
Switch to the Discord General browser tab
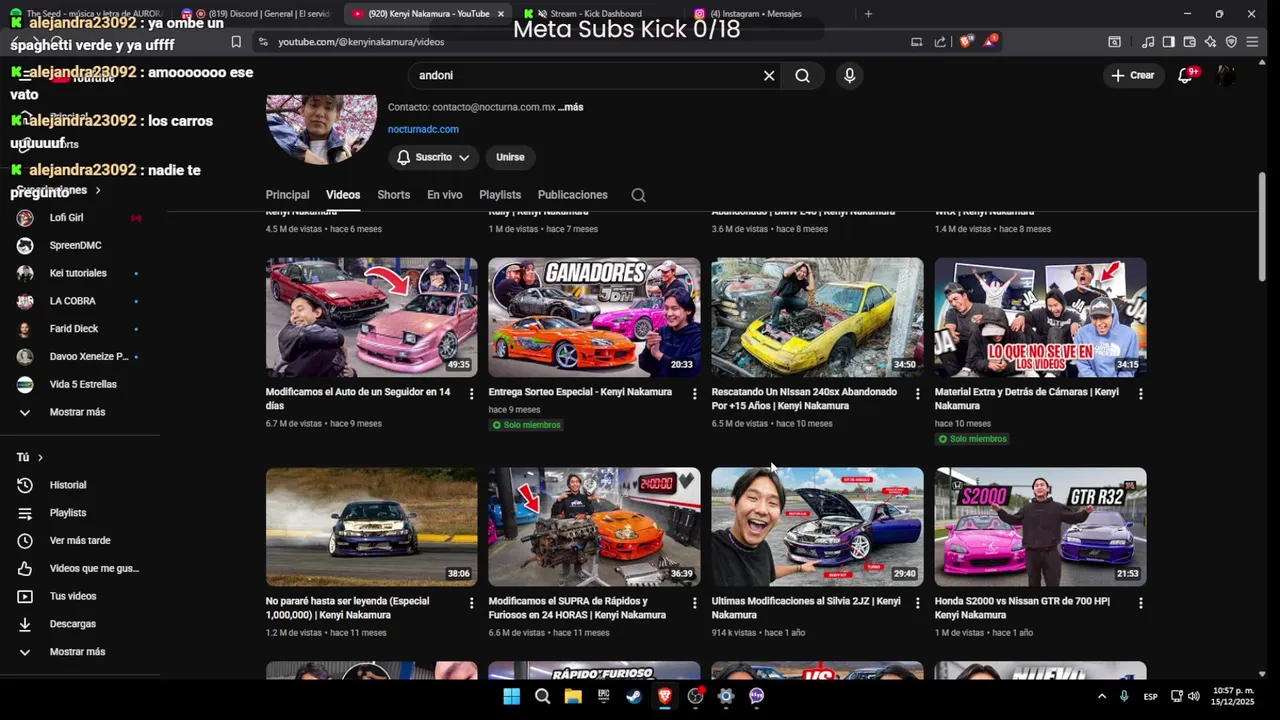258,14
